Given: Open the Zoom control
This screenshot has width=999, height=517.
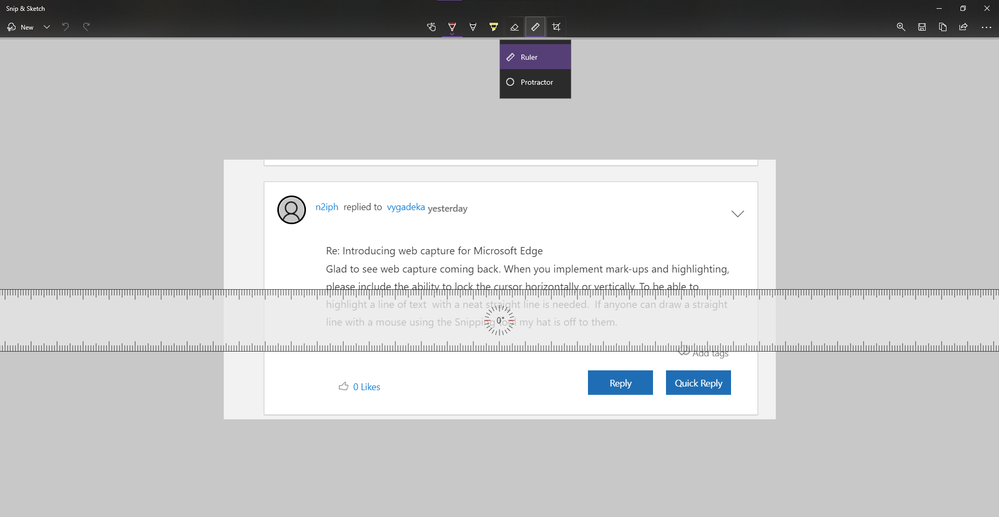Looking at the screenshot, I should point(901,27).
